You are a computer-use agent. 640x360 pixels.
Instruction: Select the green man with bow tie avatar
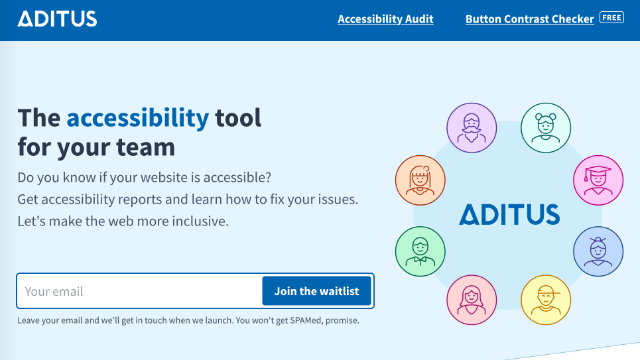point(420,251)
